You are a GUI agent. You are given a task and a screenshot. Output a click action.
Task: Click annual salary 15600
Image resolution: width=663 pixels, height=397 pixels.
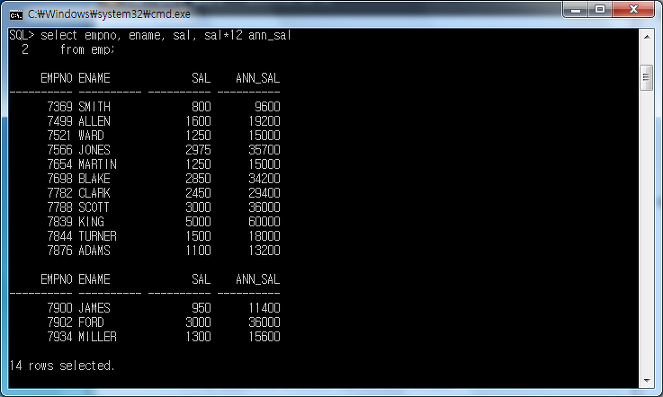[264, 337]
